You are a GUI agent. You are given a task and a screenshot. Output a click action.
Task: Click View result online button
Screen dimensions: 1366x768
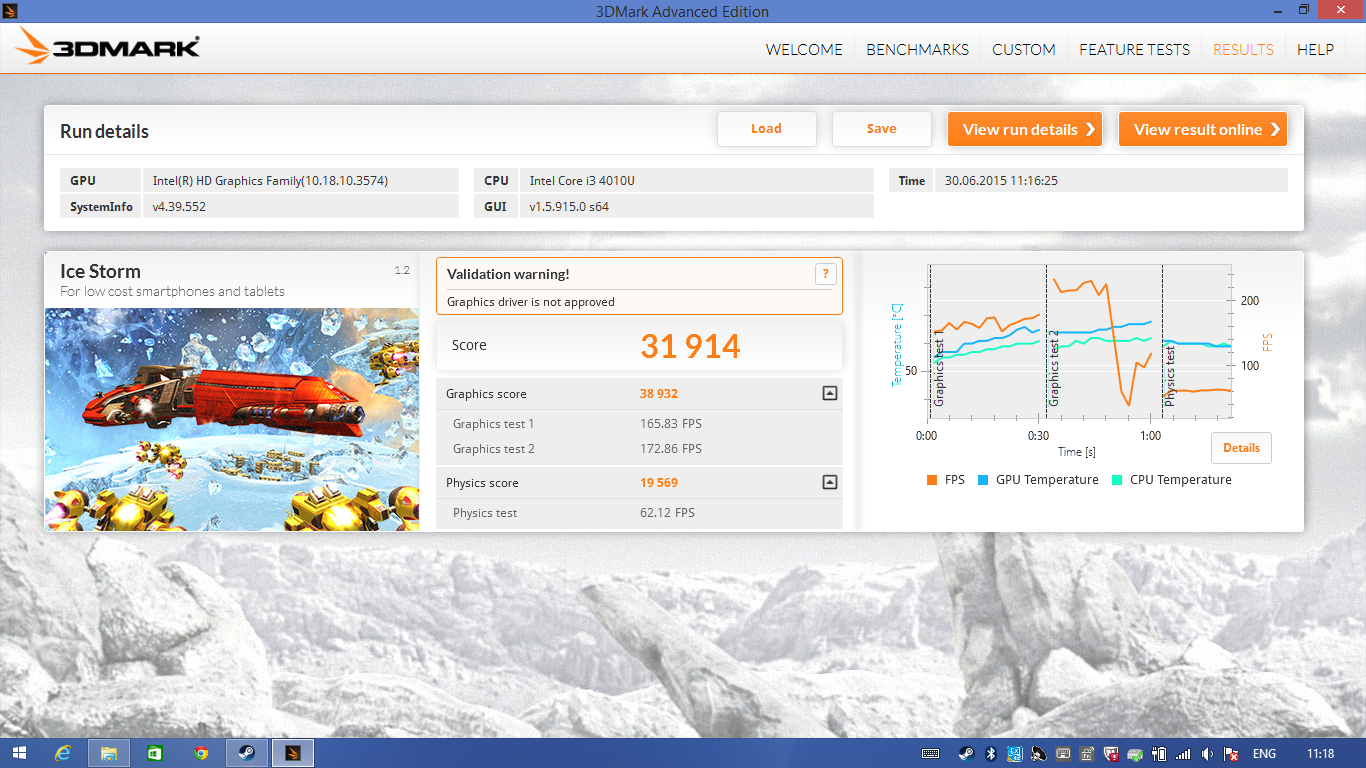pyautogui.click(x=1203, y=129)
